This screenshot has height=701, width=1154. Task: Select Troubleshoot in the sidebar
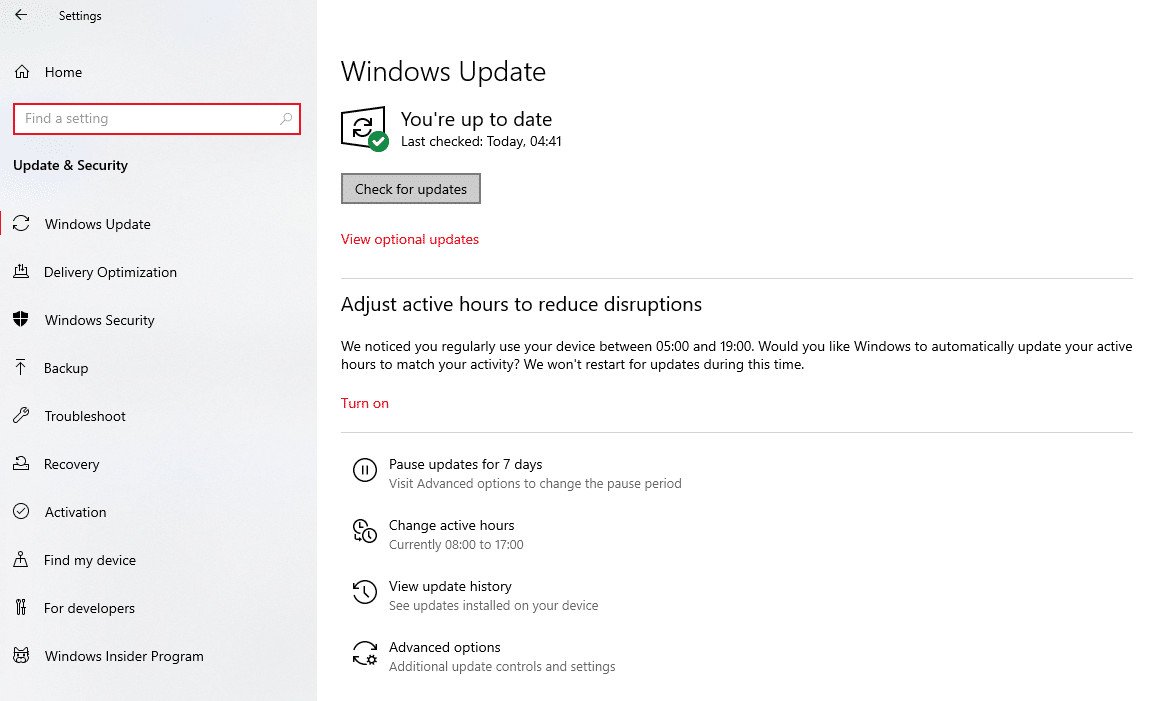[85, 416]
